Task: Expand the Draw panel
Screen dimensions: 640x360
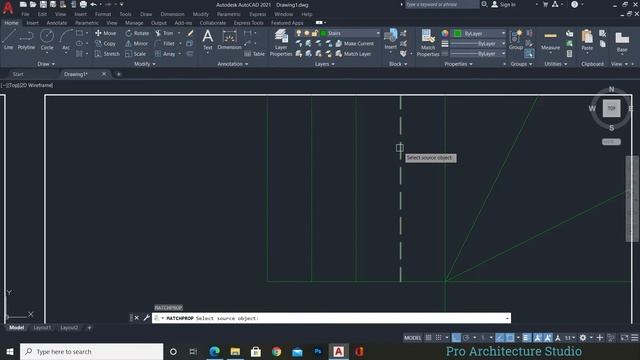Action: point(46,64)
